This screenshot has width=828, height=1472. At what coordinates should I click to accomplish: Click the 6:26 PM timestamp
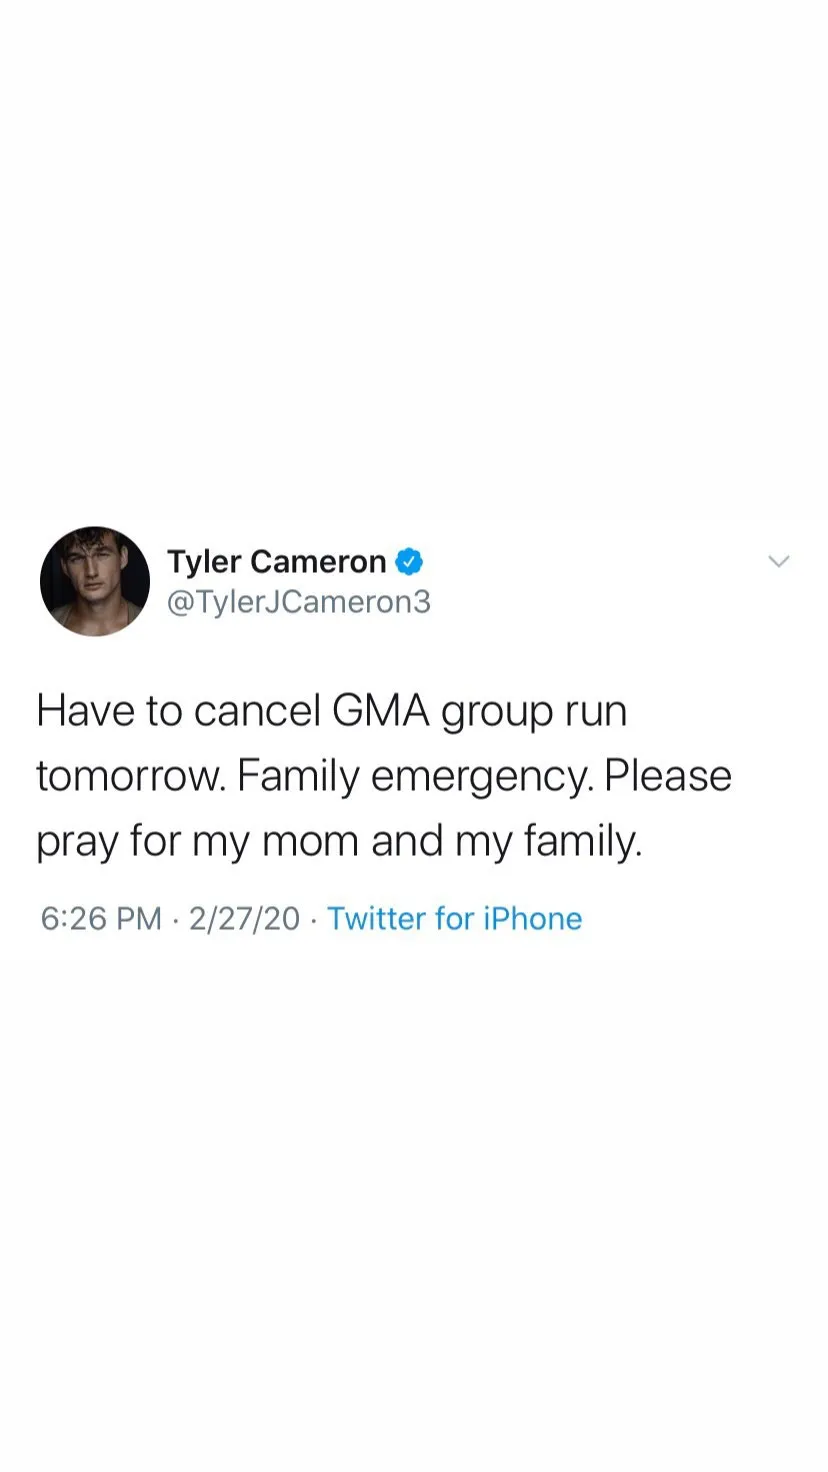click(100, 918)
